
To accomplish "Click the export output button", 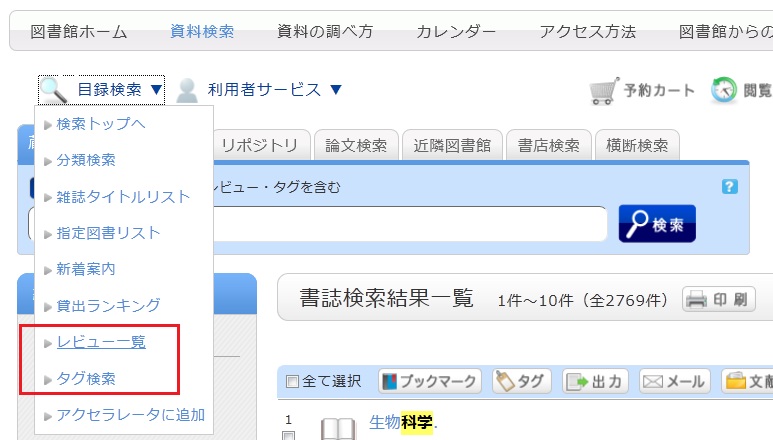I will [x=596, y=381].
